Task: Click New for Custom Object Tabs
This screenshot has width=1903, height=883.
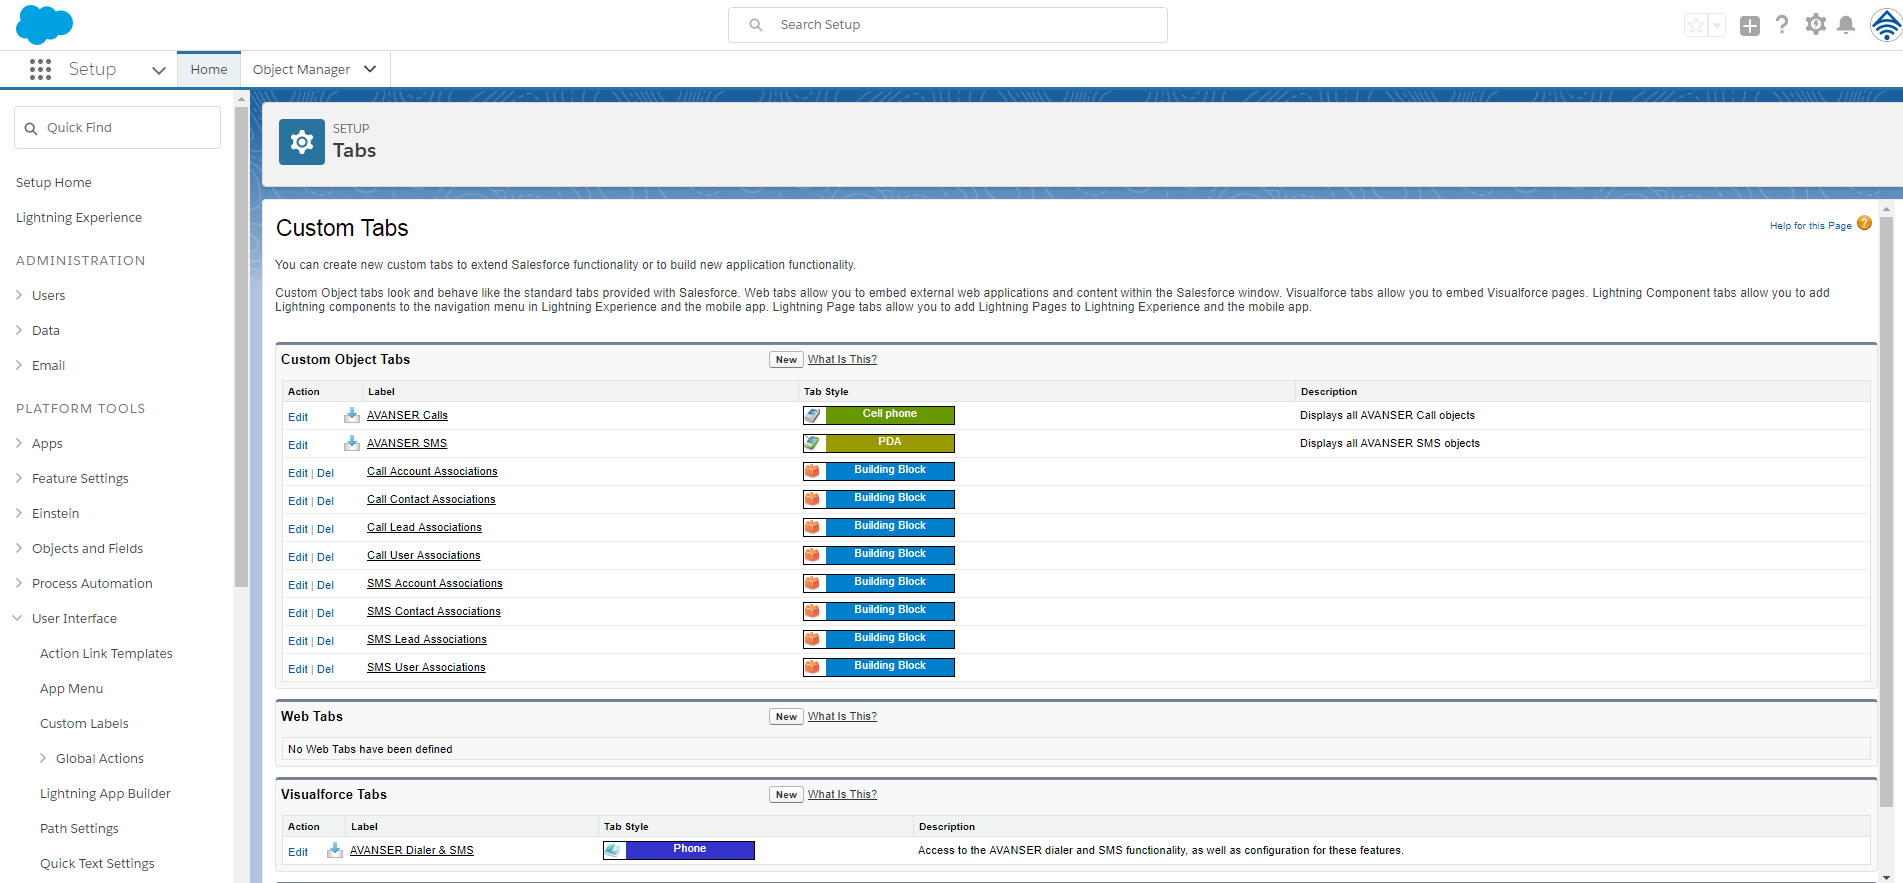Action: coord(786,360)
